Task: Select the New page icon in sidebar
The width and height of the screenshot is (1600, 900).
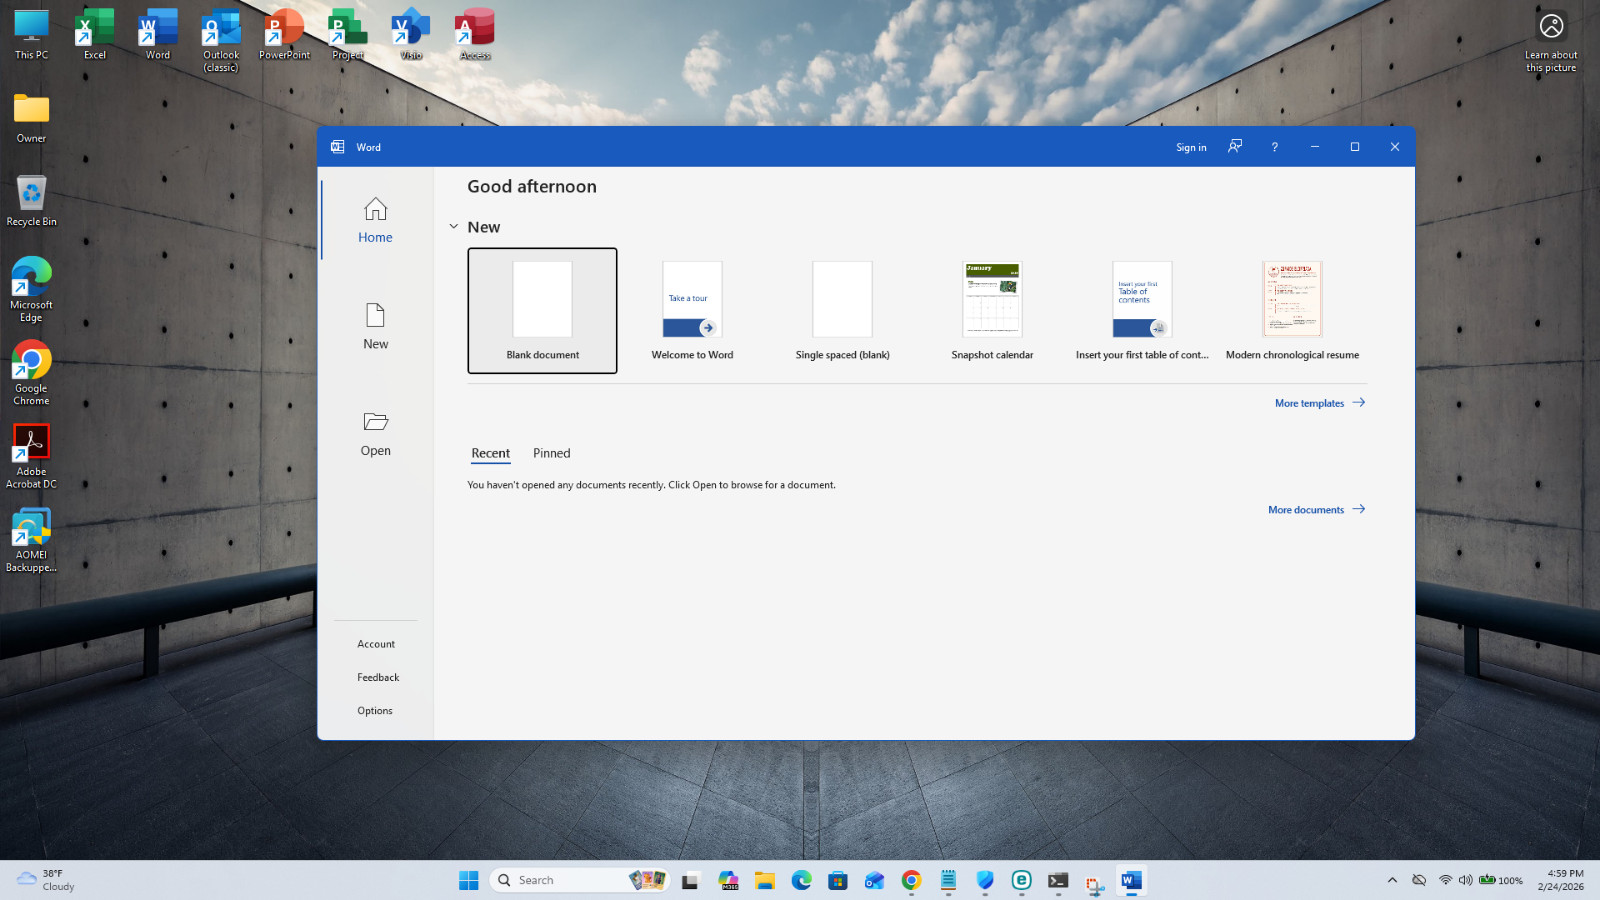Action: click(375, 315)
